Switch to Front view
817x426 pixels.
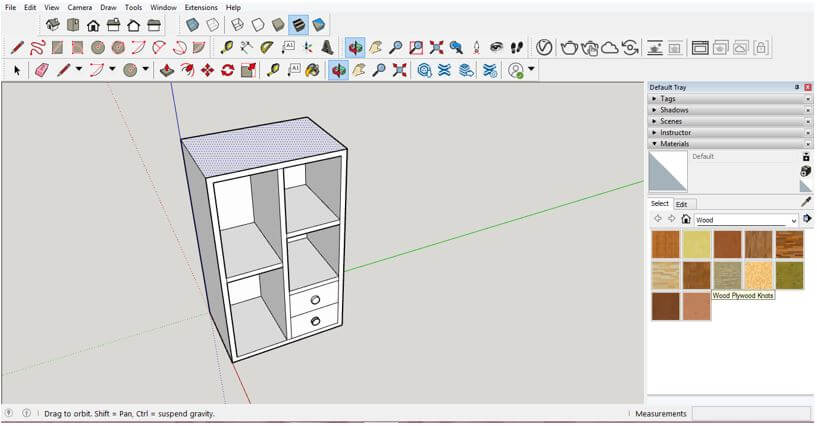click(x=93, y=25)
